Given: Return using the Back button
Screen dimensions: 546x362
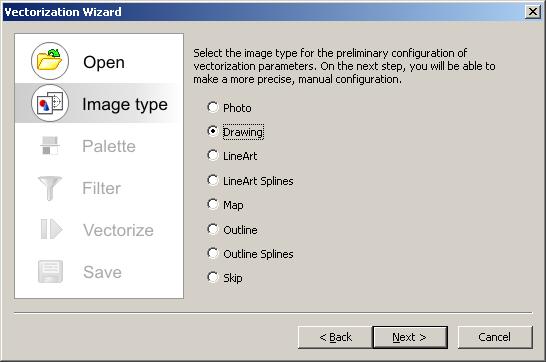Looking at the screenshot, I should coord(335,337).
